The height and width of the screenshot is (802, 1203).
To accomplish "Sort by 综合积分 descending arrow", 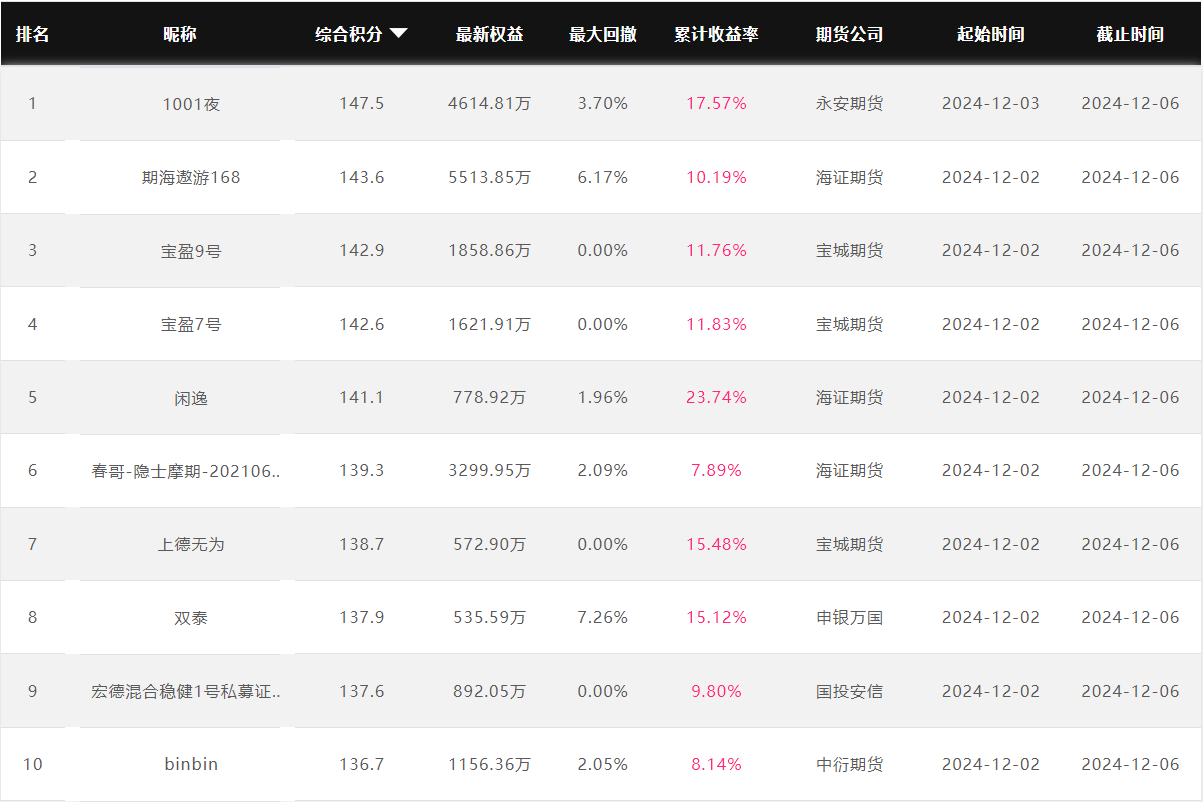I will point(398,34).
